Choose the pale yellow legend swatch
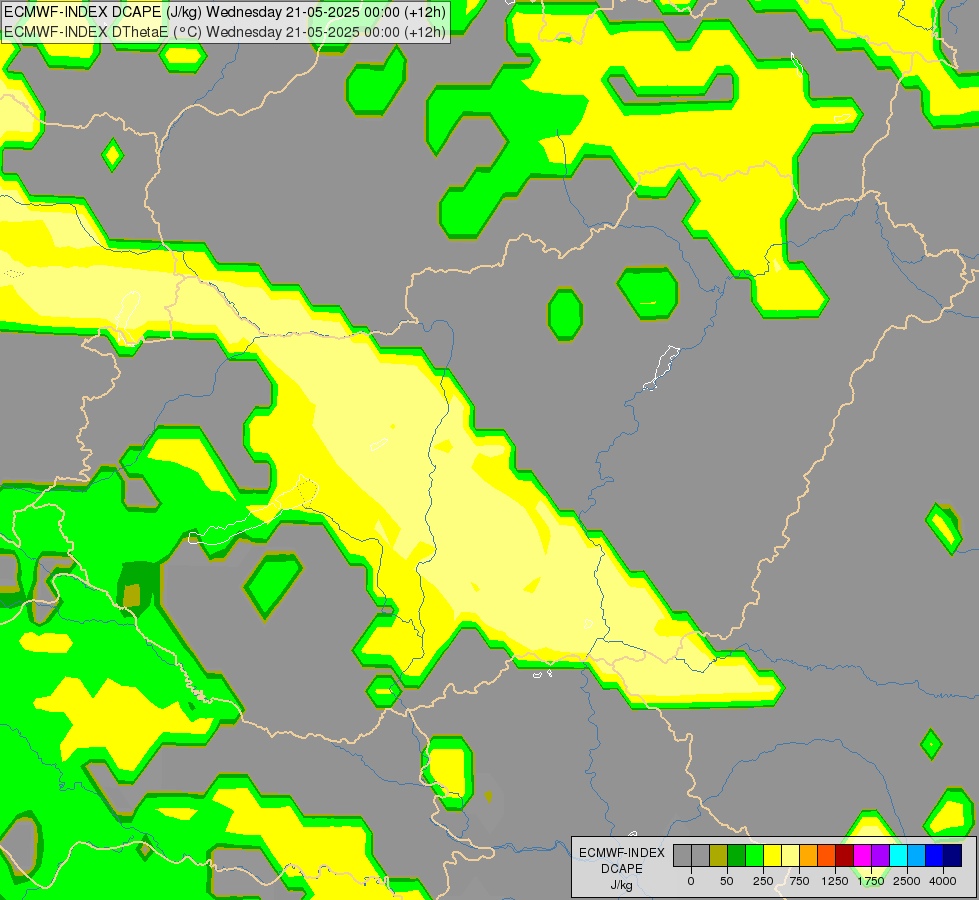 click(x=790, y=855)
